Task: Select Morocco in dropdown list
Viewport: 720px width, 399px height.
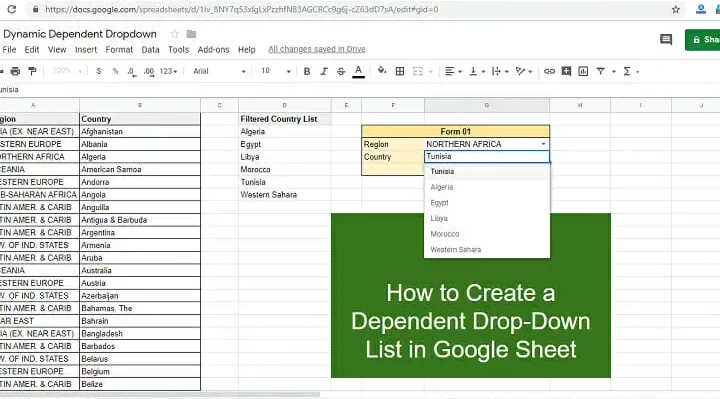Action: [487, 234]
